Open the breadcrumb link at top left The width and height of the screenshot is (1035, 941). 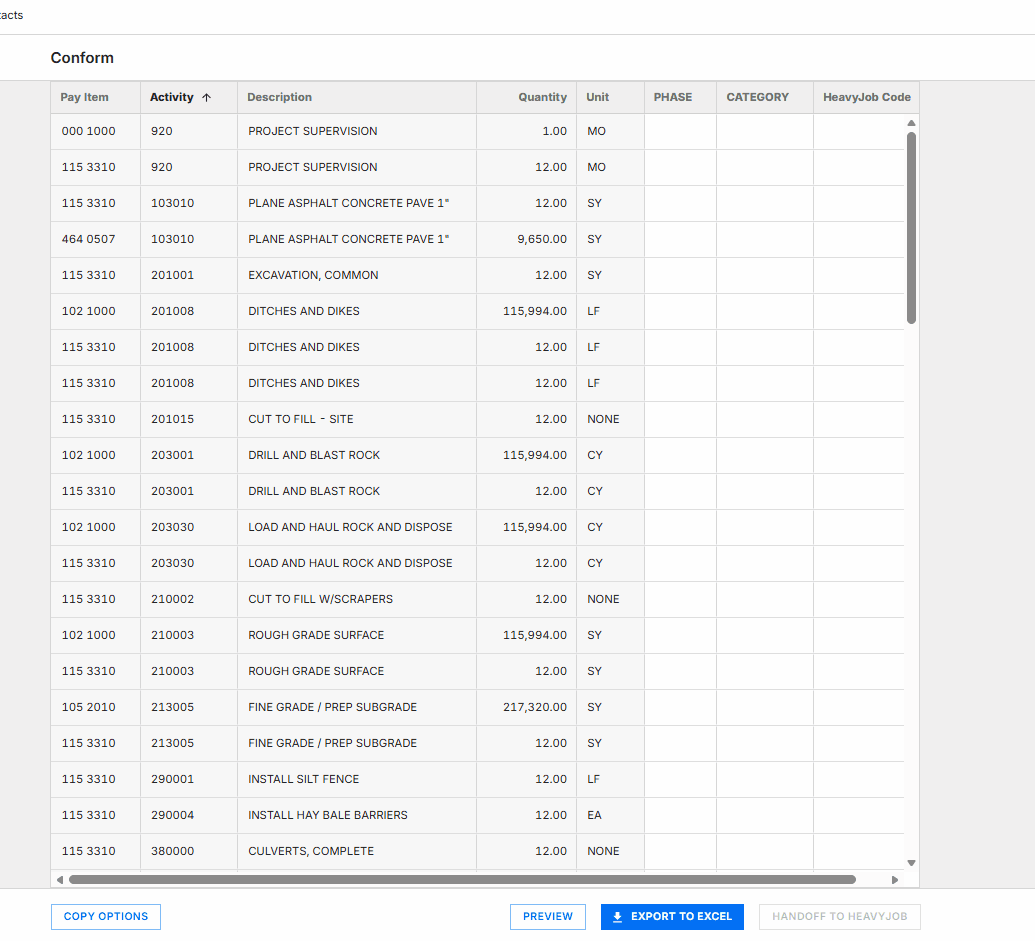(11, 15)
